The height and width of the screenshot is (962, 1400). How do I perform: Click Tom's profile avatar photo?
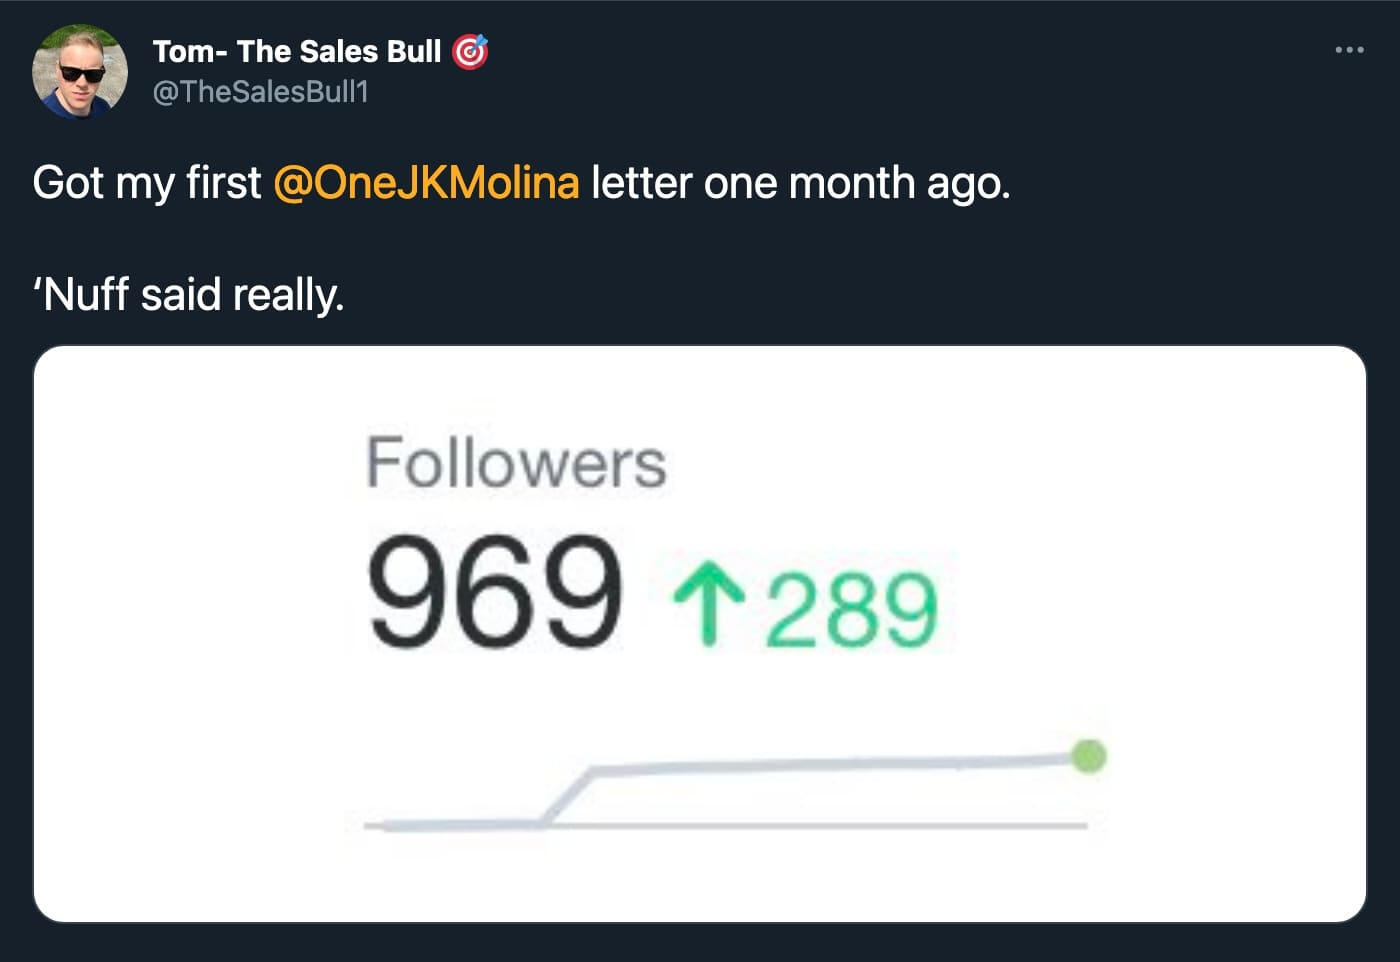click(x=80, y=72)
